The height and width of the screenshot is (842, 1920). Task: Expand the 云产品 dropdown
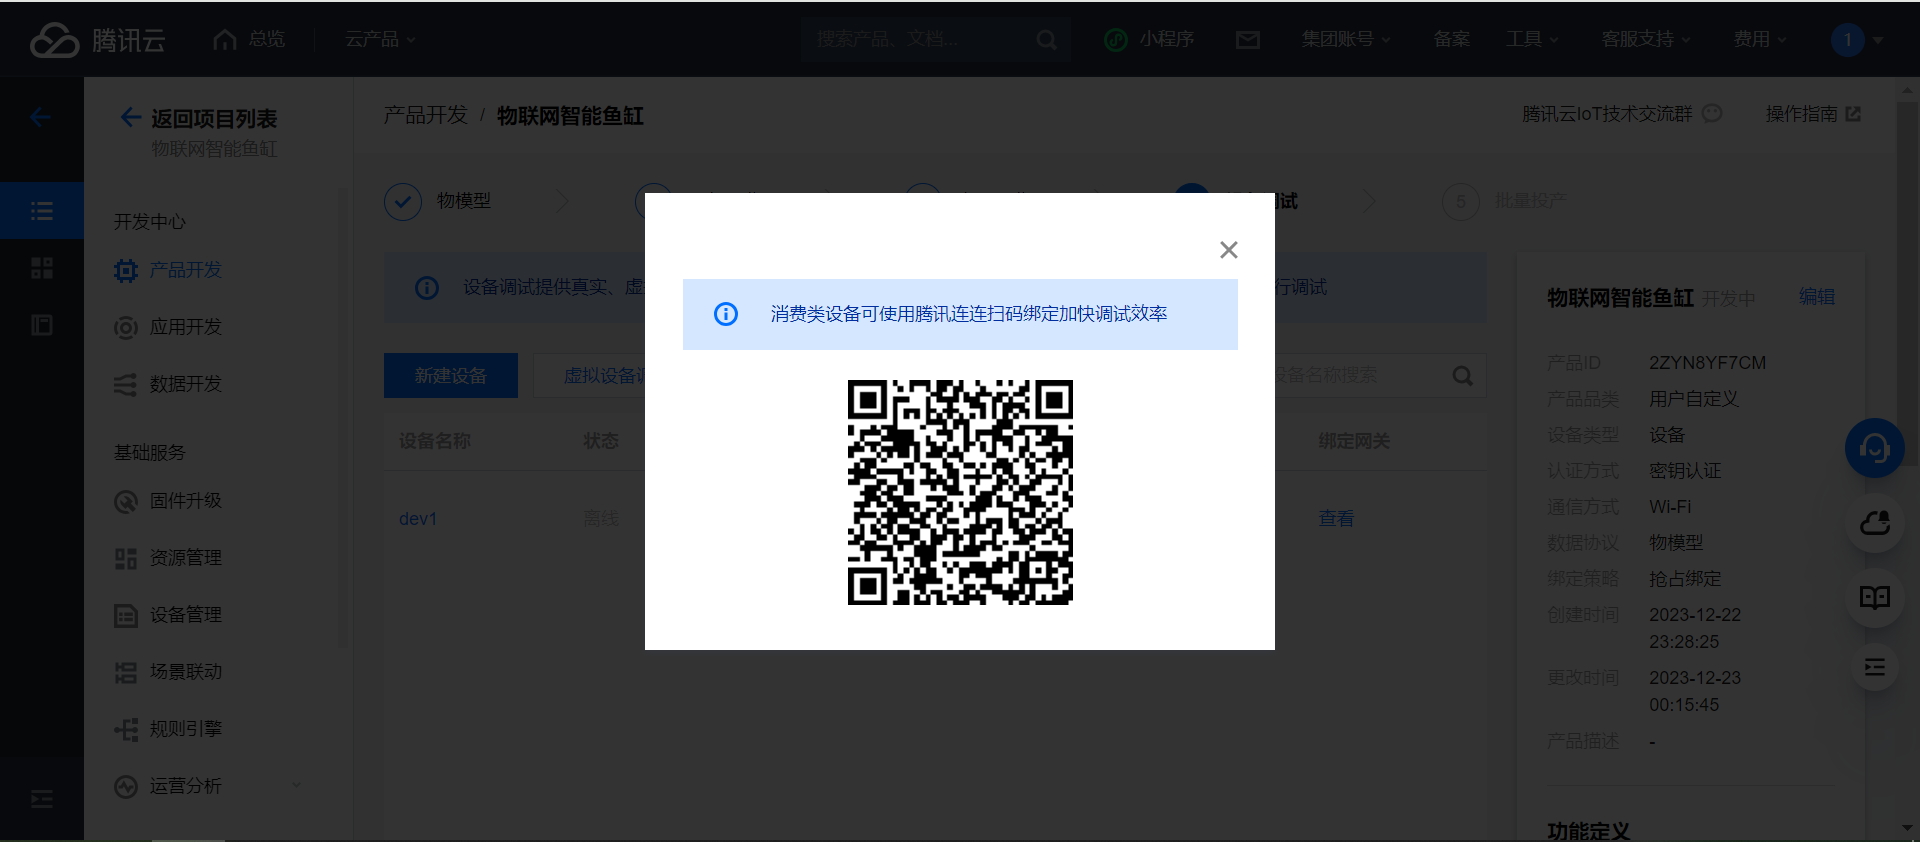pos(380,39)
